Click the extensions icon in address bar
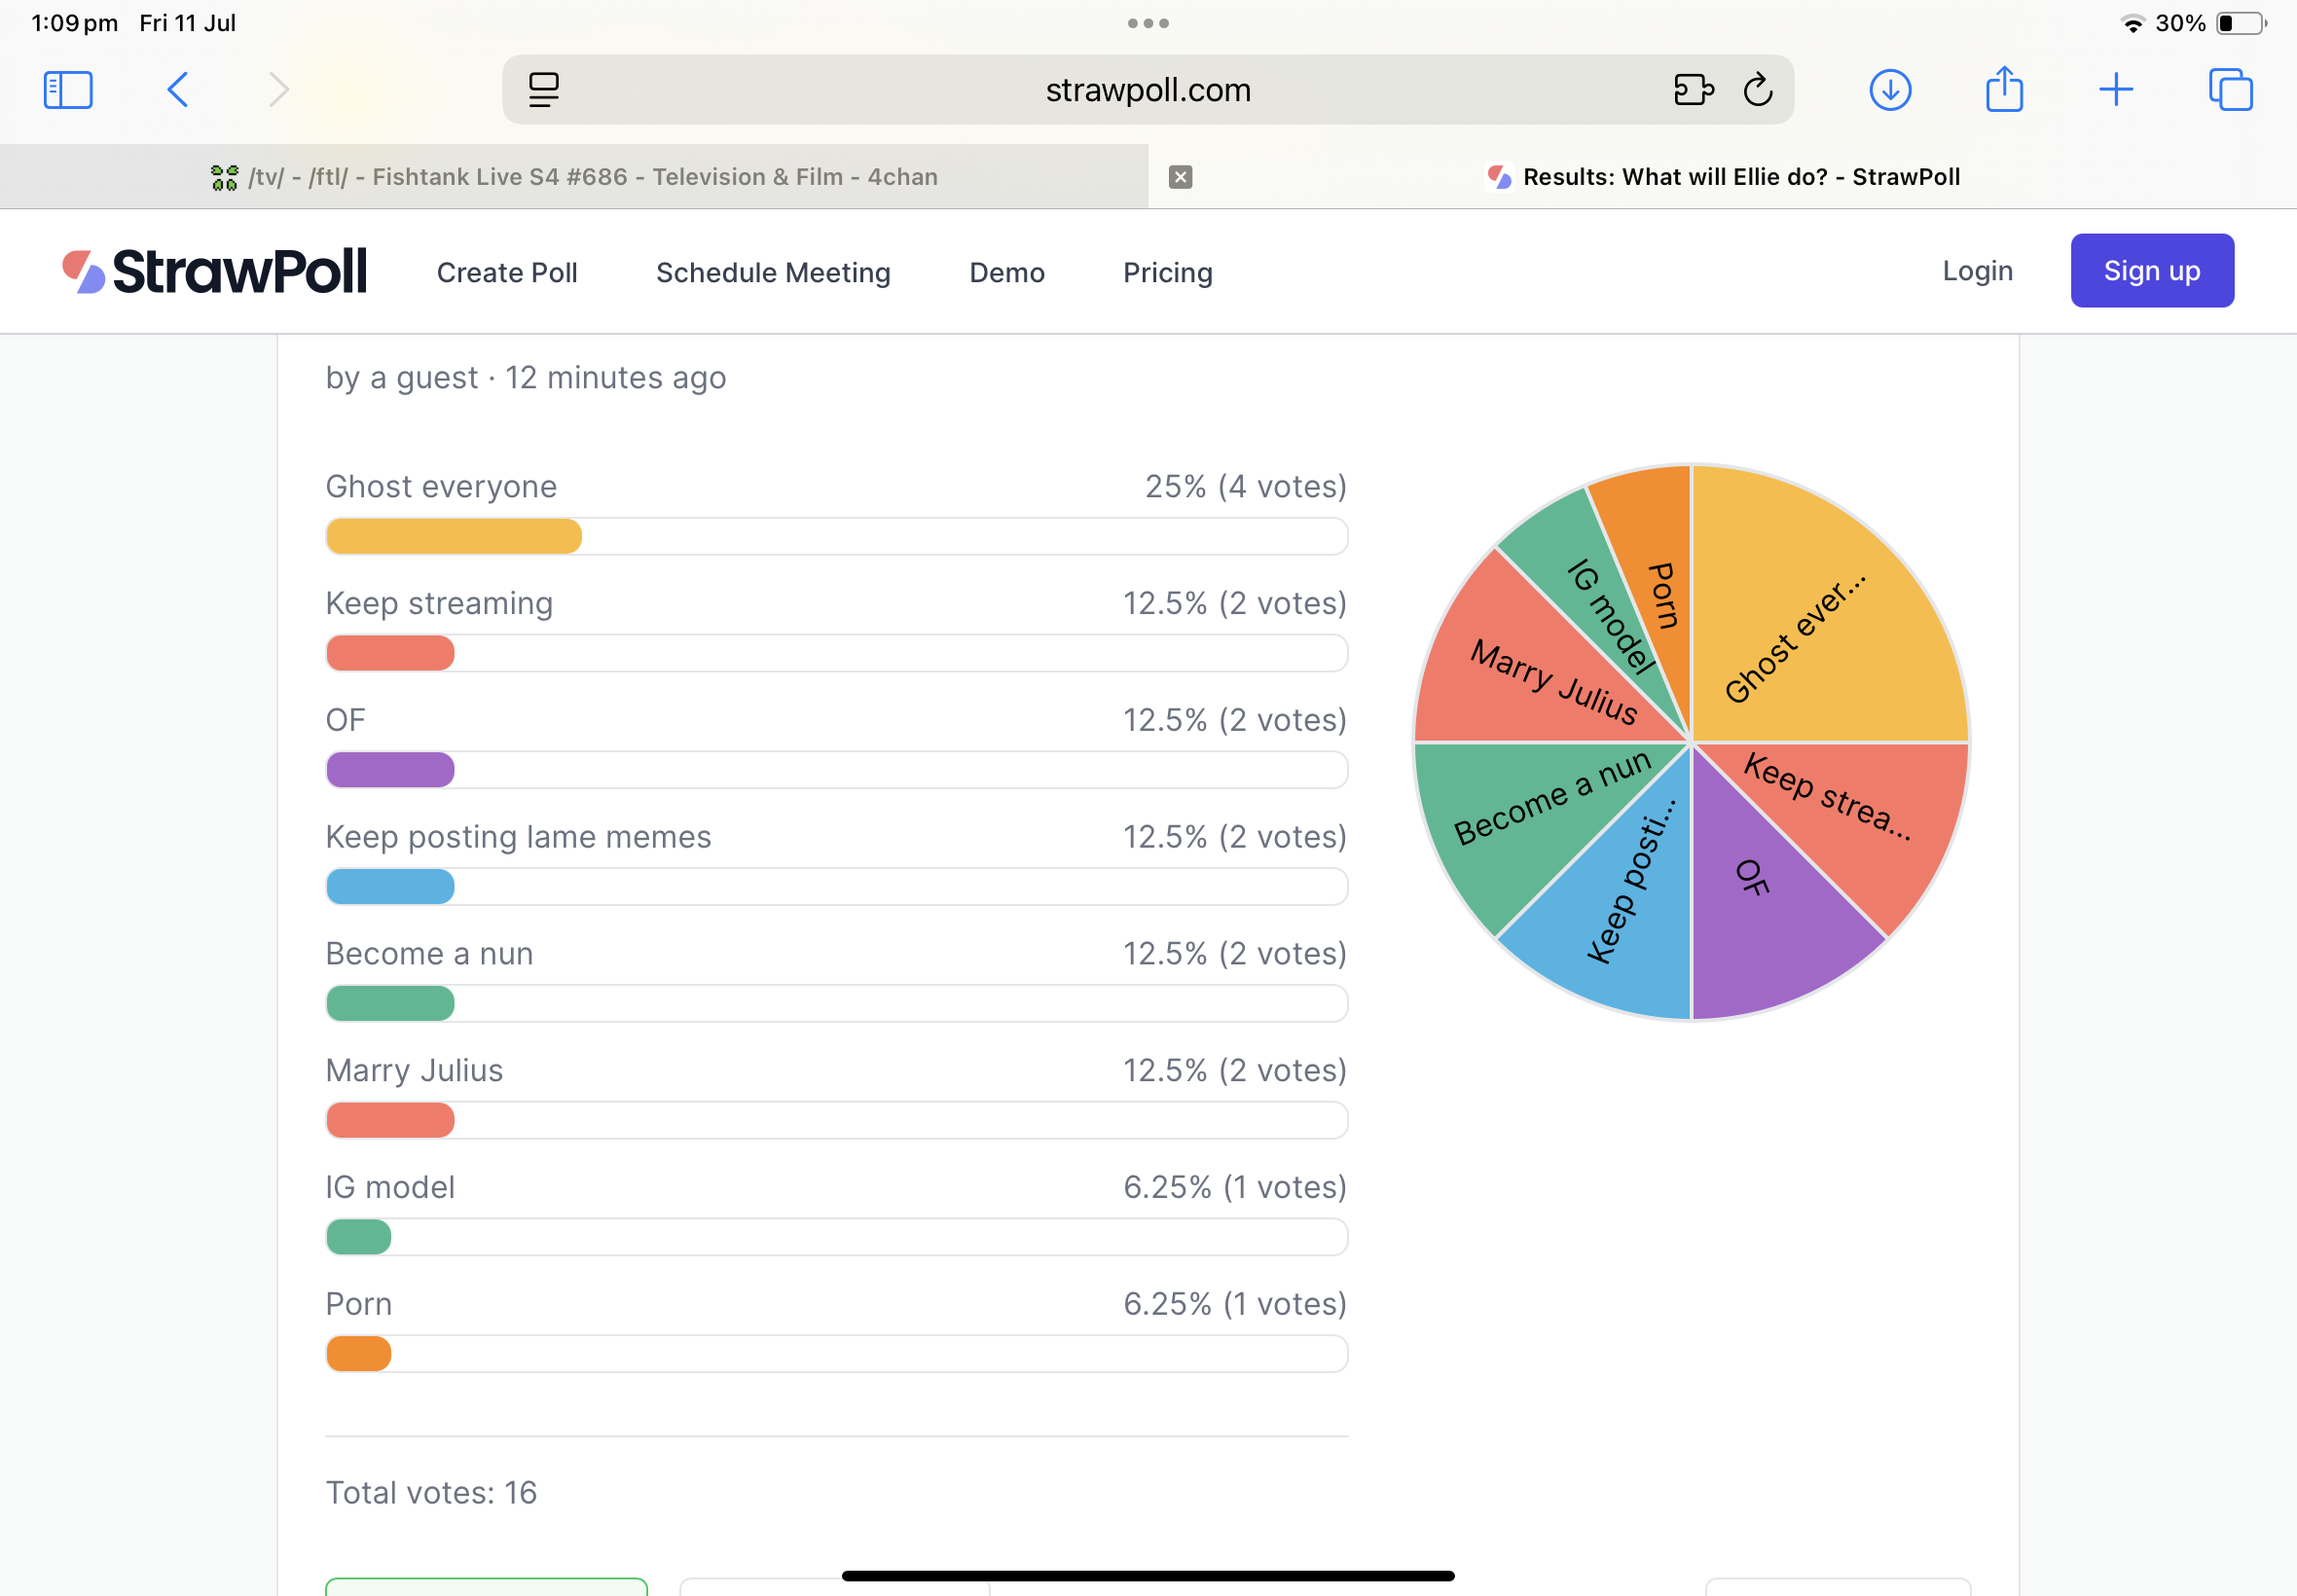Screen dimensions: 2297x1596 1693,90
